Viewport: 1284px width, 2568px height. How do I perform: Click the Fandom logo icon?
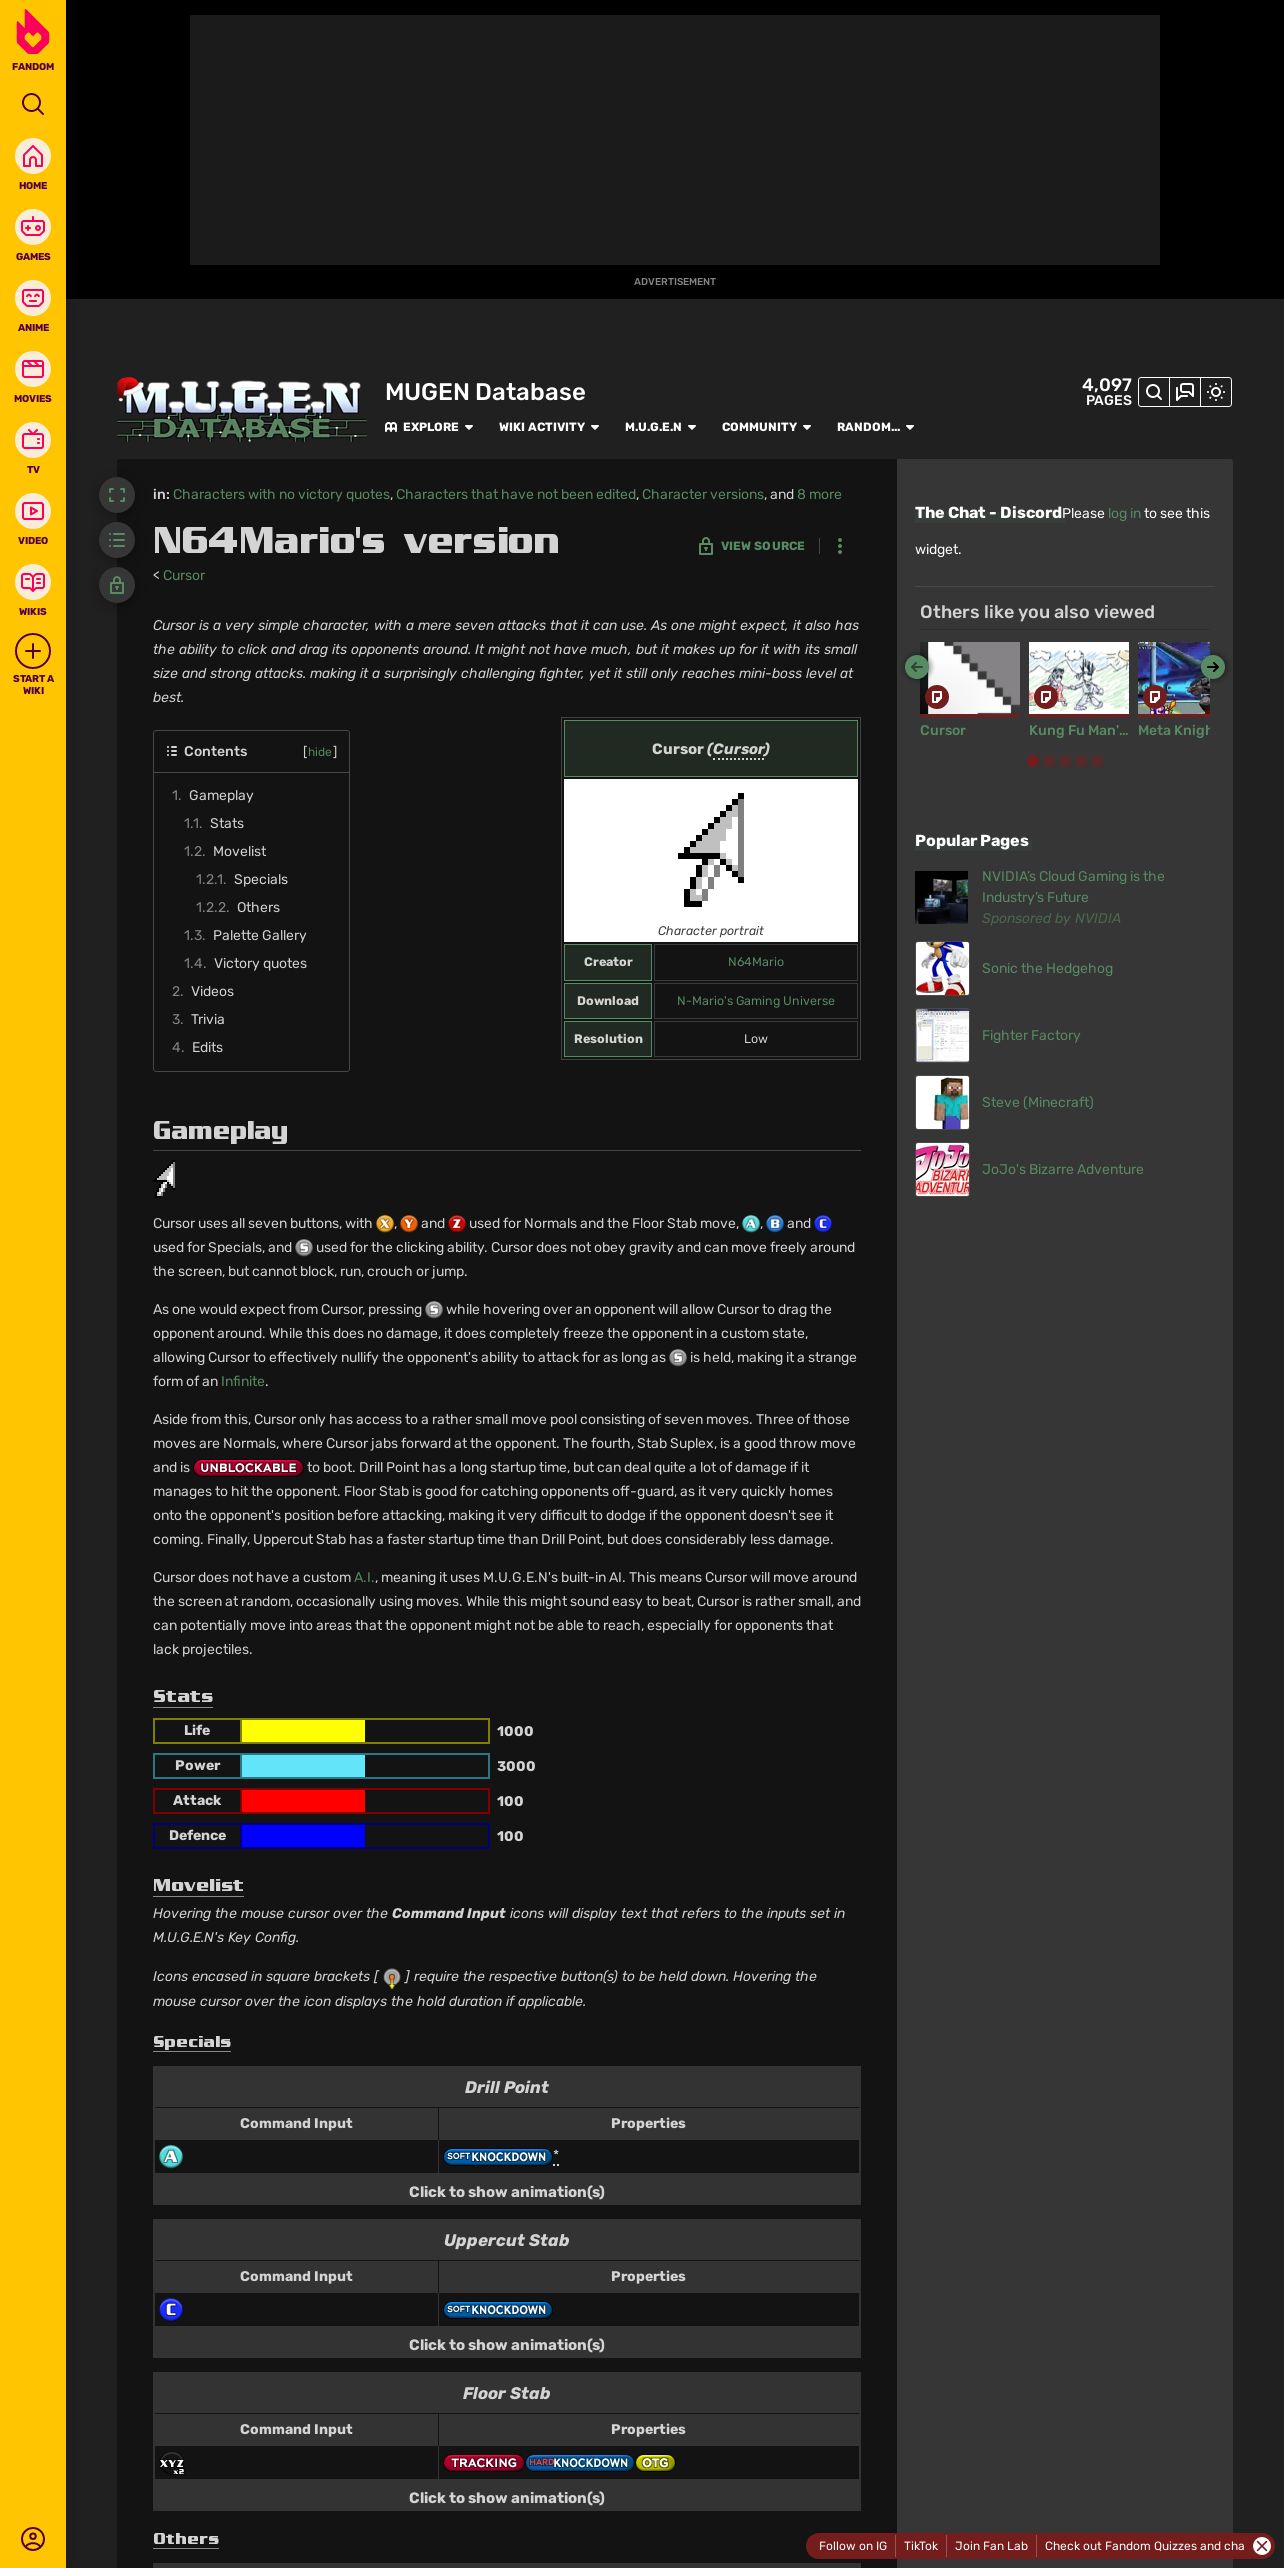33,33
